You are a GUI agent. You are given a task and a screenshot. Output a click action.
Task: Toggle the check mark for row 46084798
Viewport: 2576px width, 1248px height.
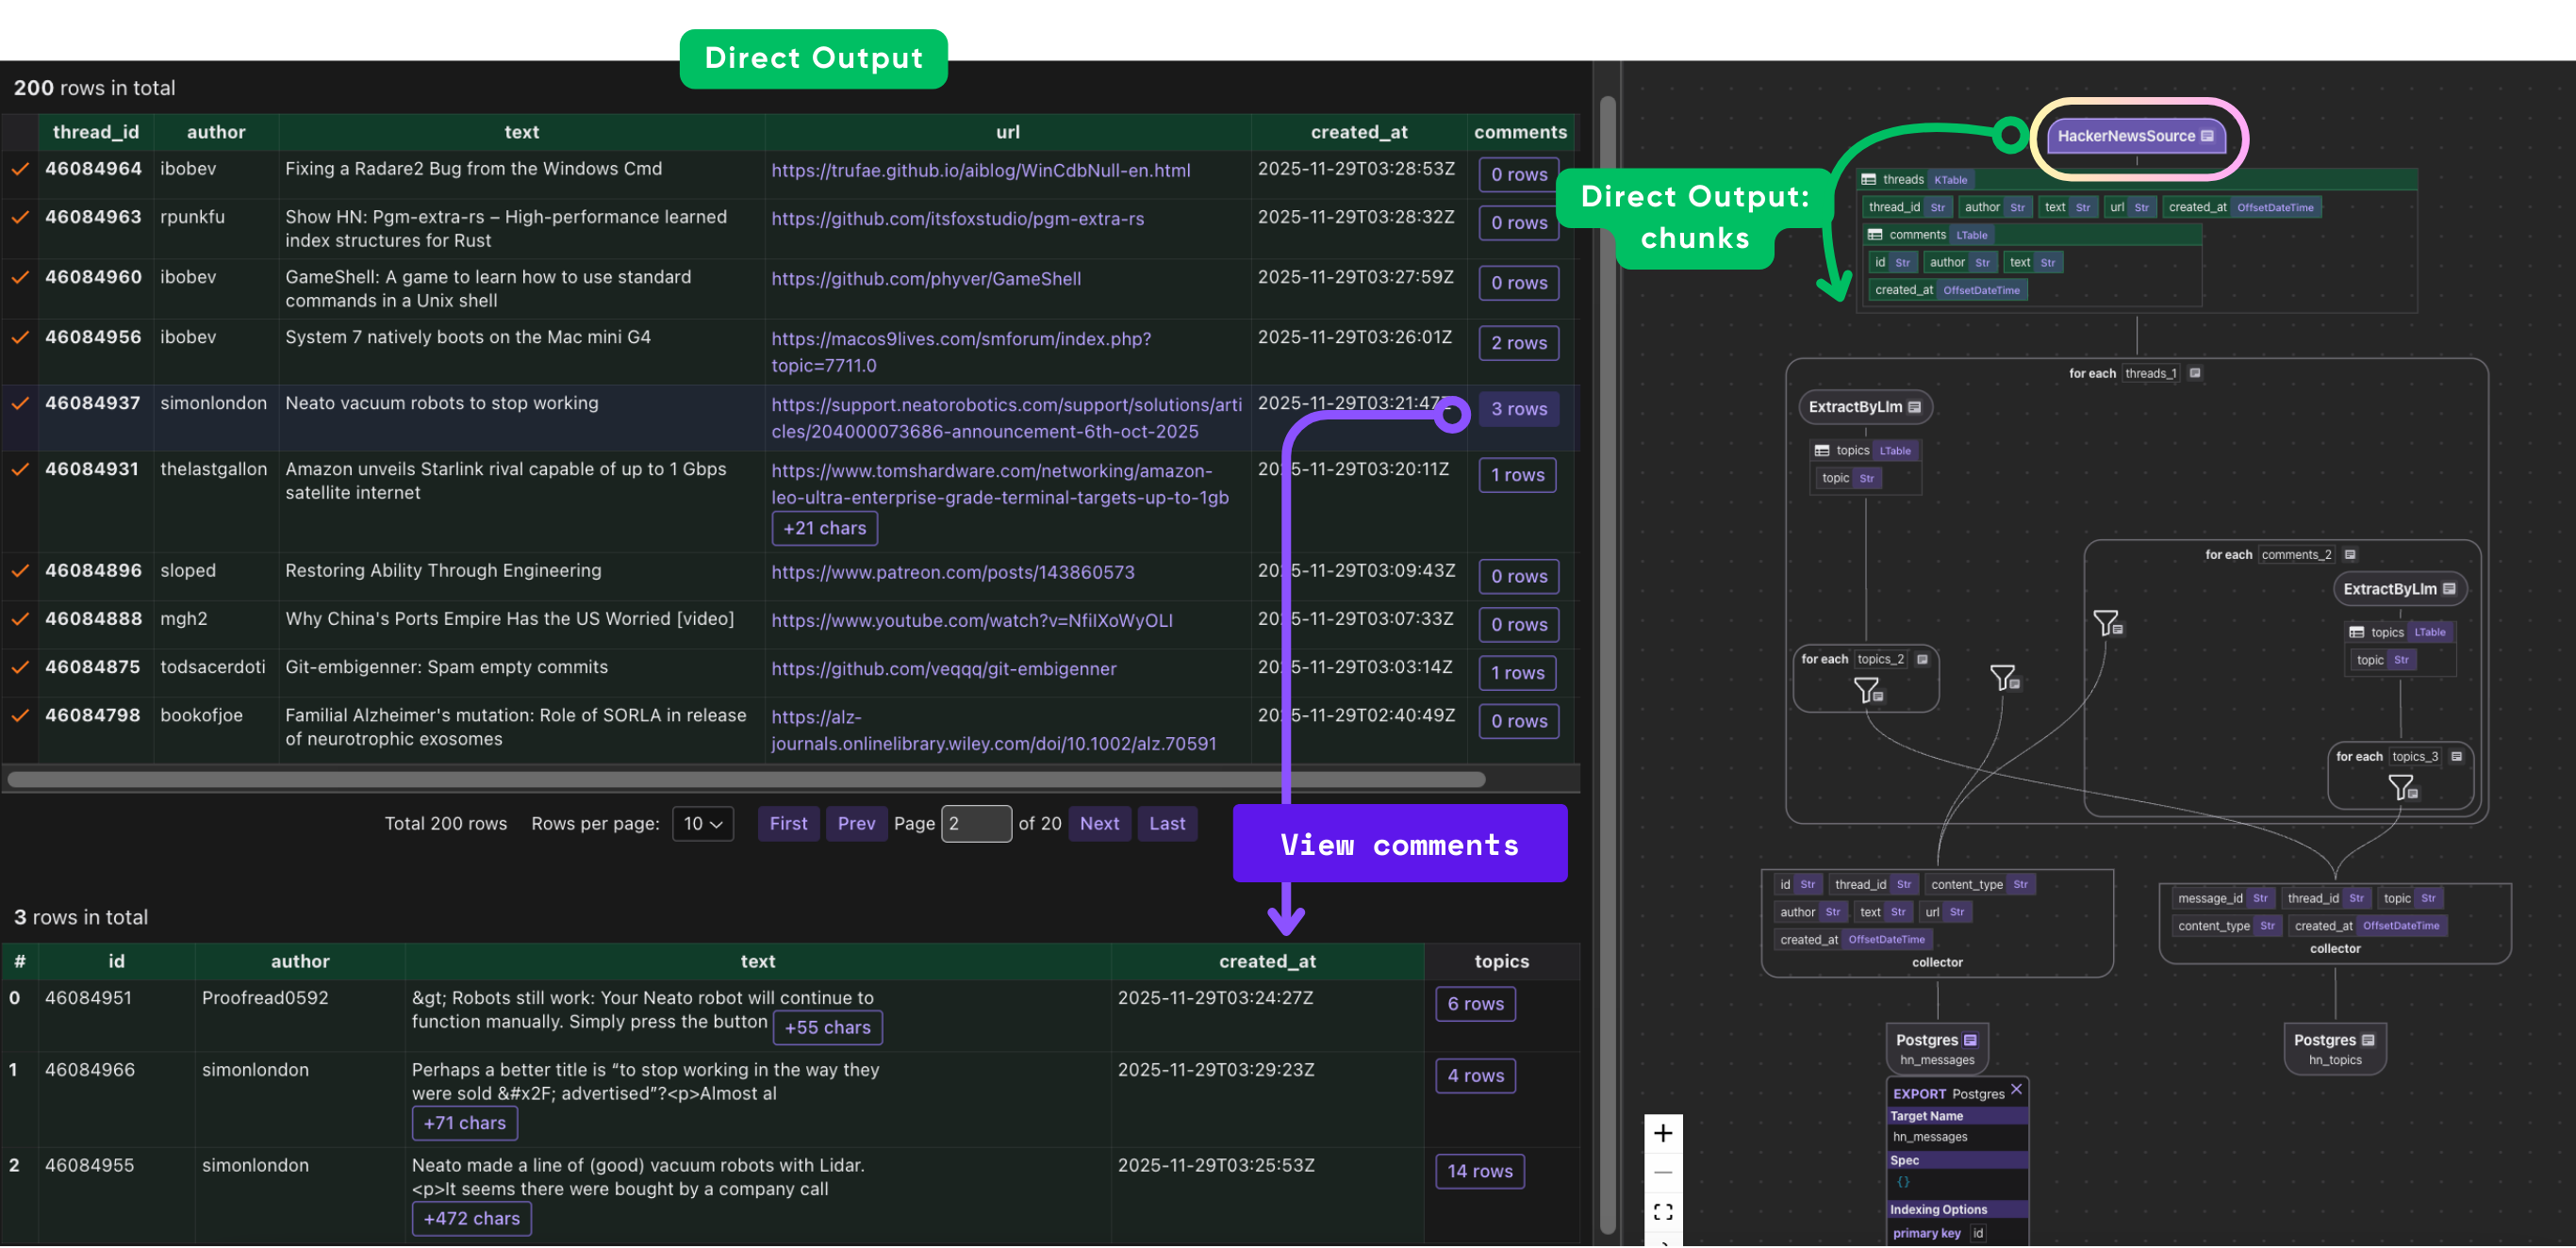pos(20,715)
